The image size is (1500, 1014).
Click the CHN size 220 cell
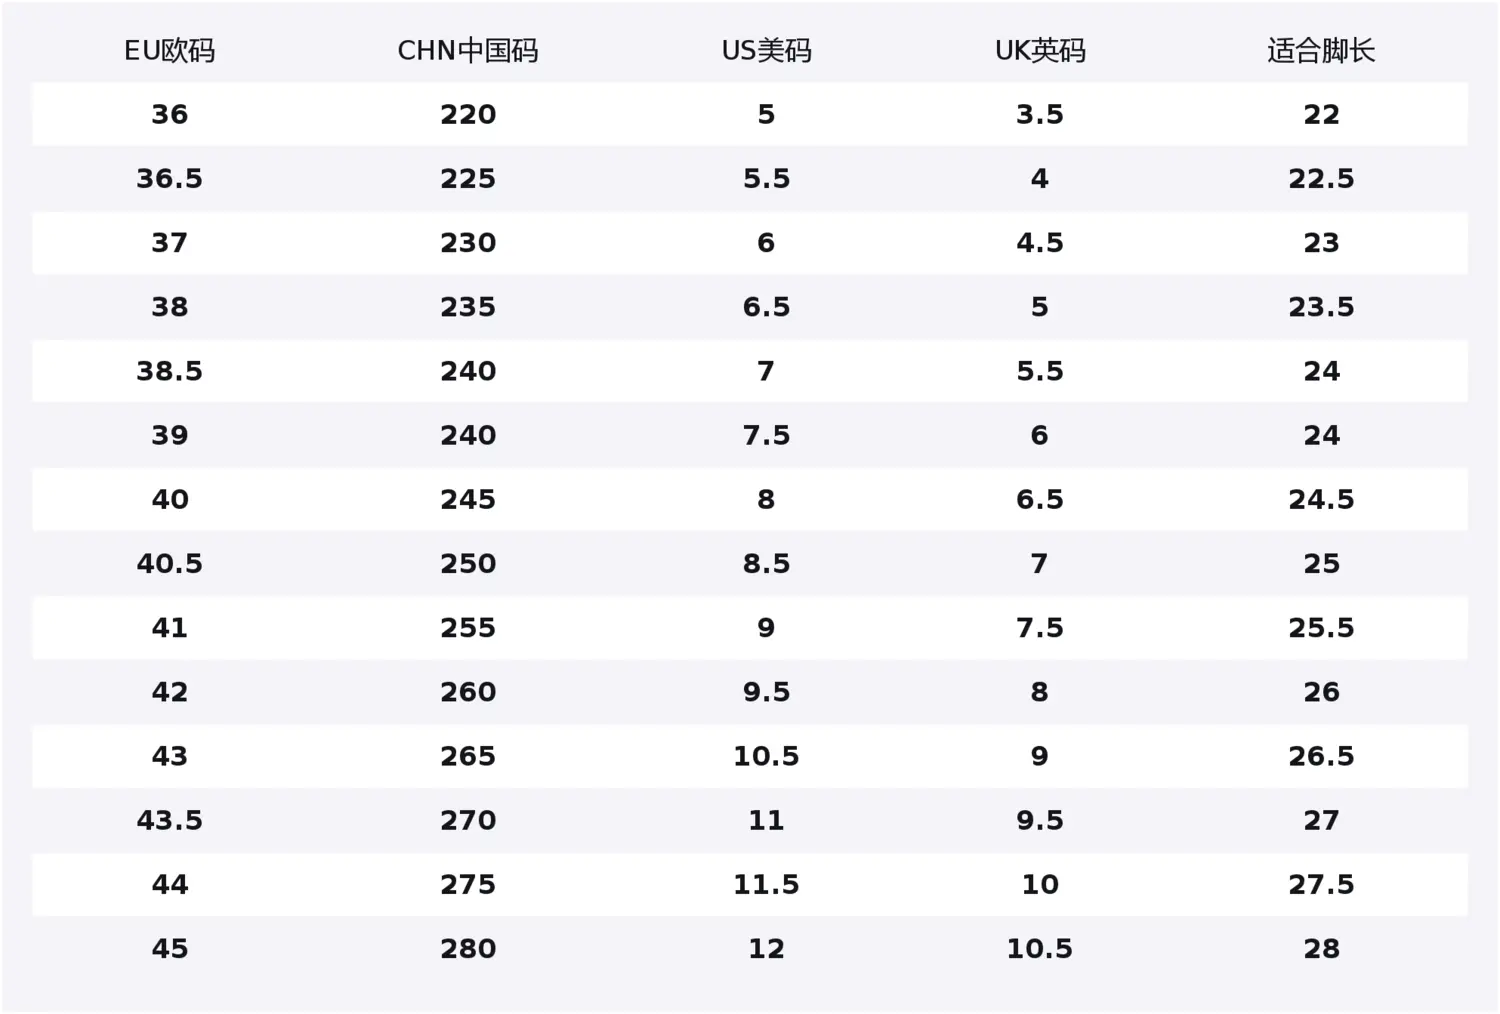coord(467,114)
